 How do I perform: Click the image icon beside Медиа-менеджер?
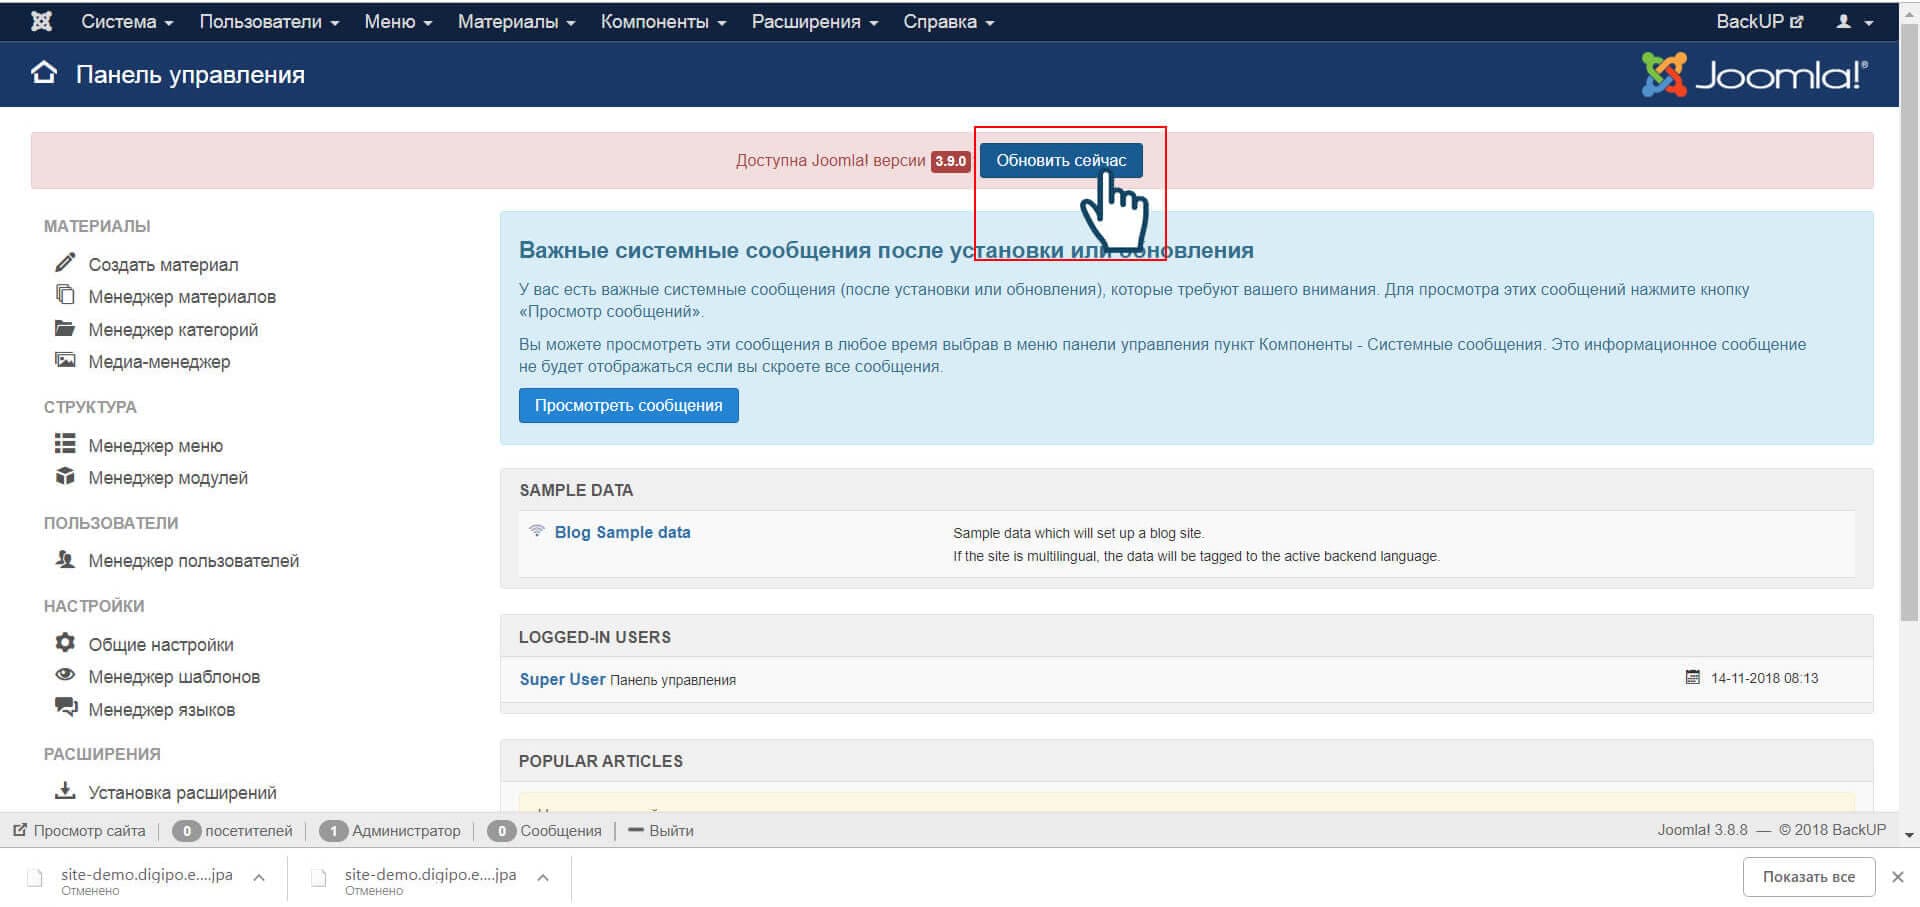(65, 360)
